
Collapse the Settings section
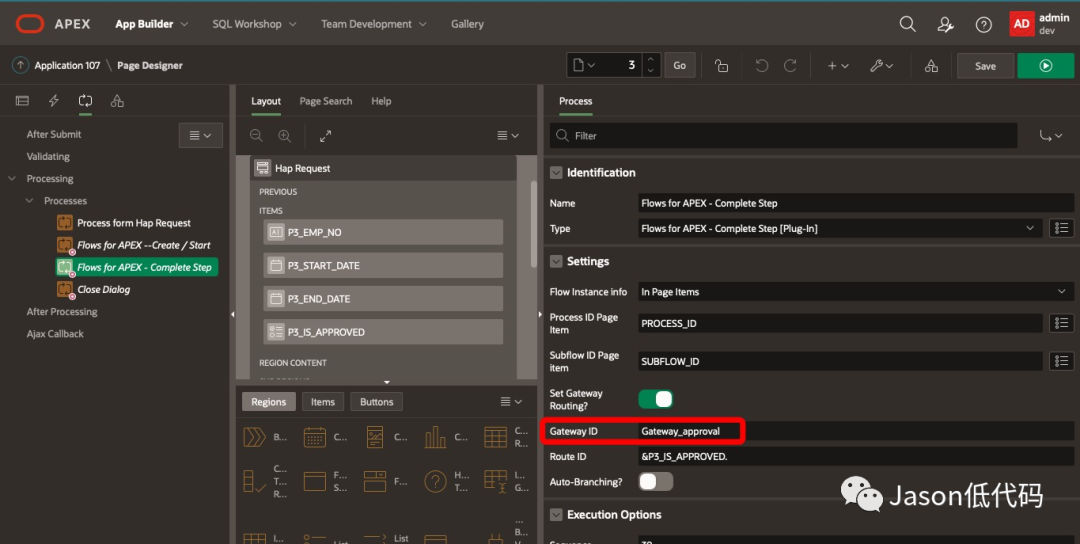coord(556,262)
